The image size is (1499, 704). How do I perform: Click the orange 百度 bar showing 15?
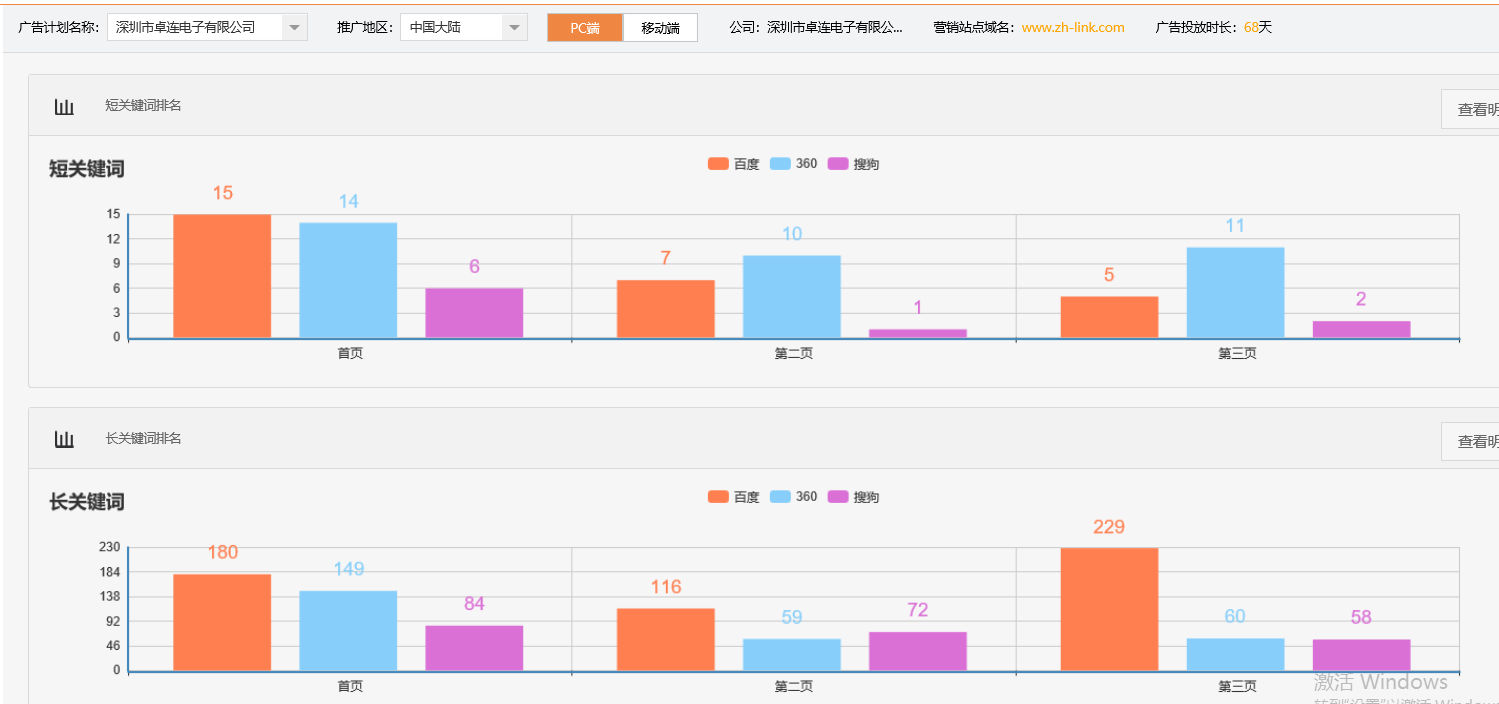[x=222, y=276]
